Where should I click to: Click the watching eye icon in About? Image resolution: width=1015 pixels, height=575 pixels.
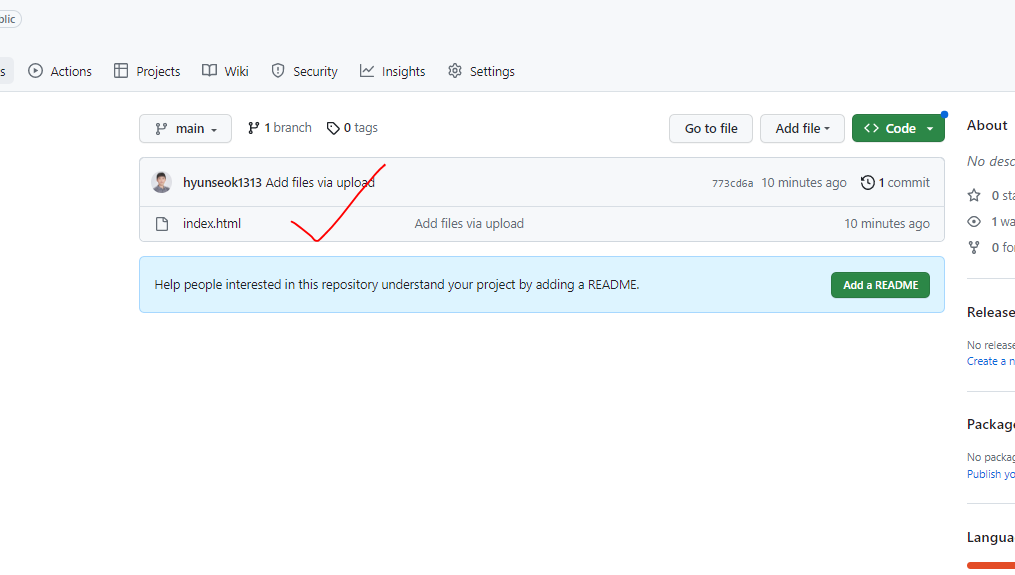tap(974, 221)
